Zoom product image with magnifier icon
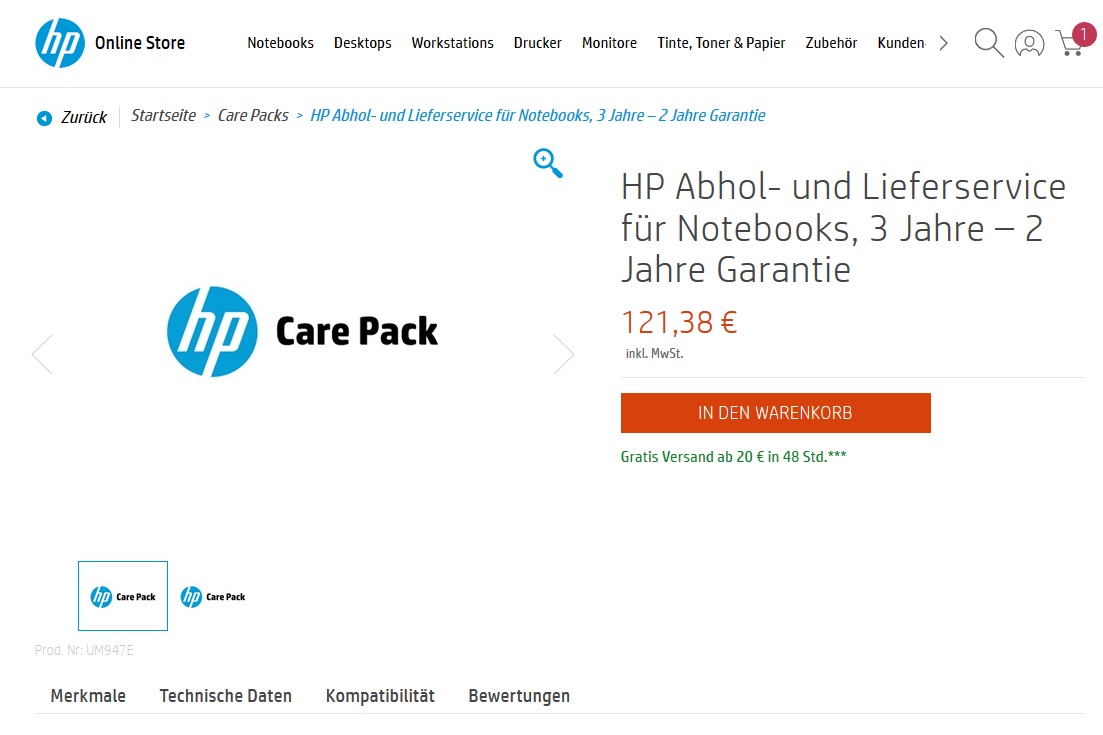The height and width of the screenshot is (735, 1103). click(x=547, y=162)
